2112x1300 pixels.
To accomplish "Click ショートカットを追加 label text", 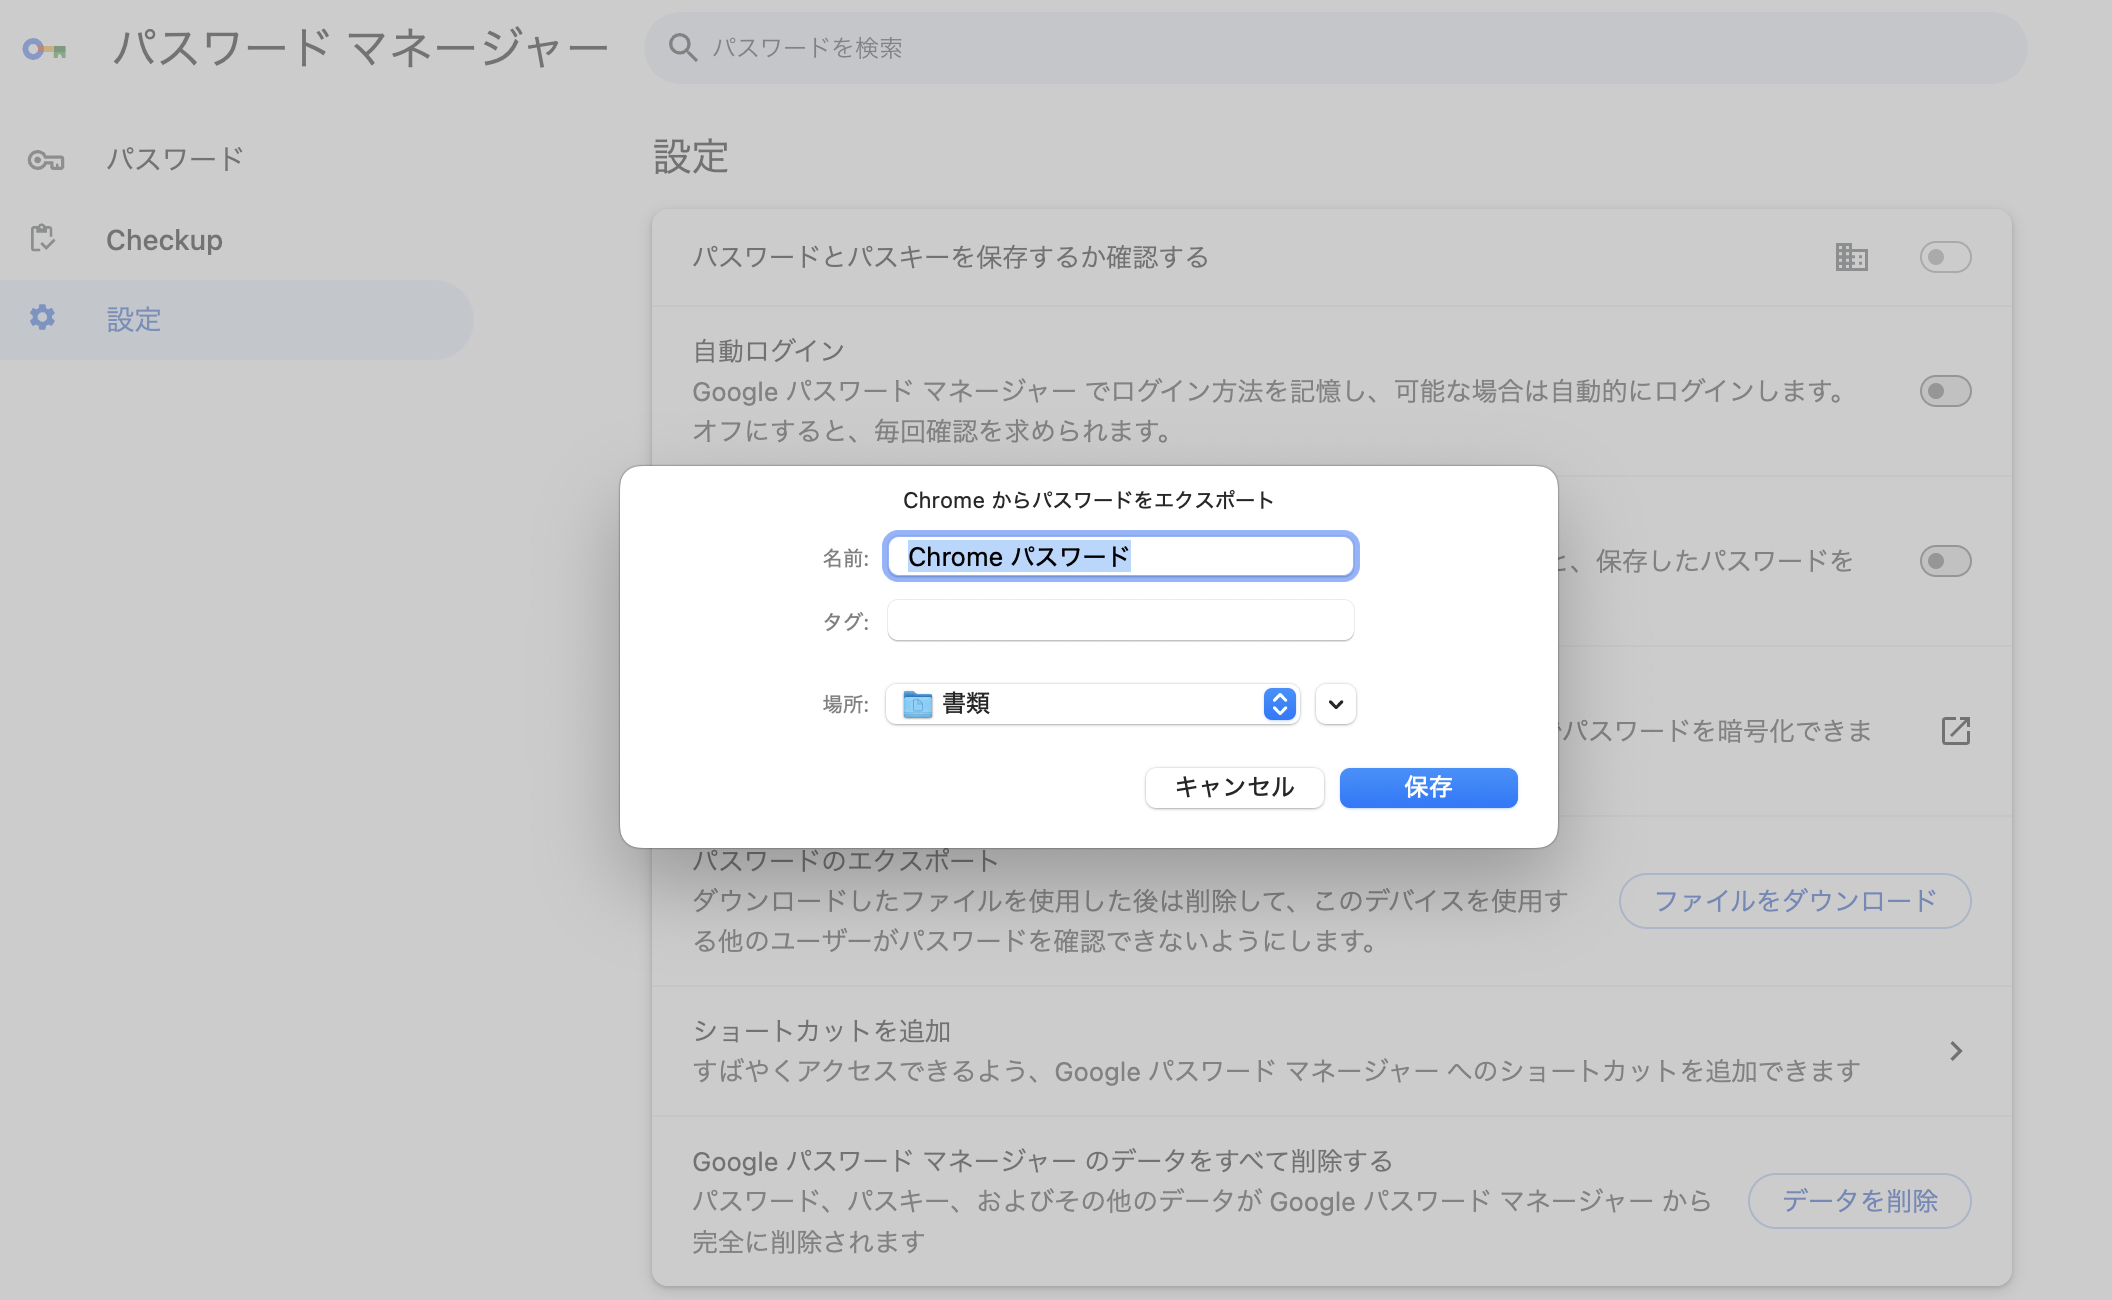I will point(822,1031).
